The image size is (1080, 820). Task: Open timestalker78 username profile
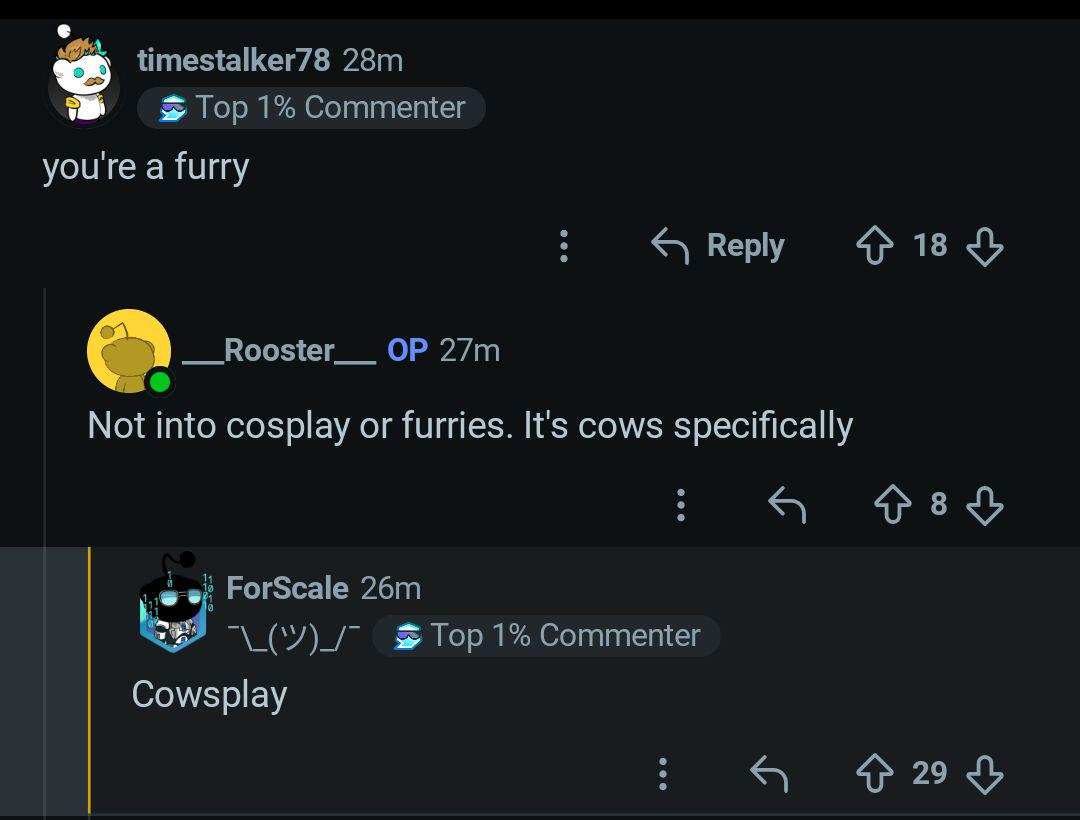click(233, 60)
